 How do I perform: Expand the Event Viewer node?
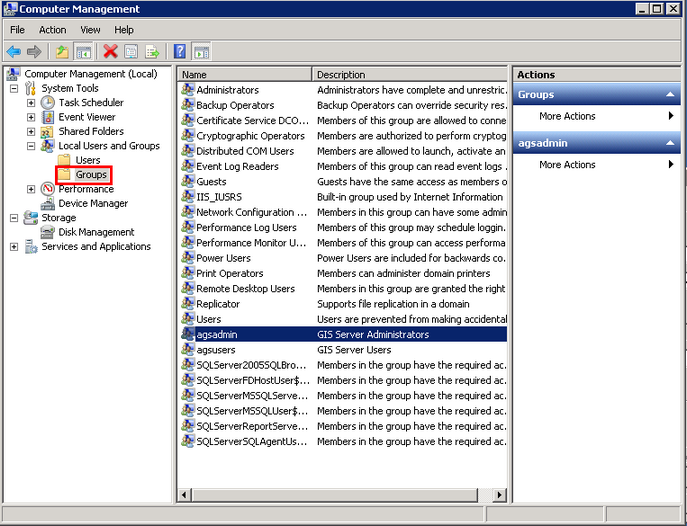click(31, 117)
